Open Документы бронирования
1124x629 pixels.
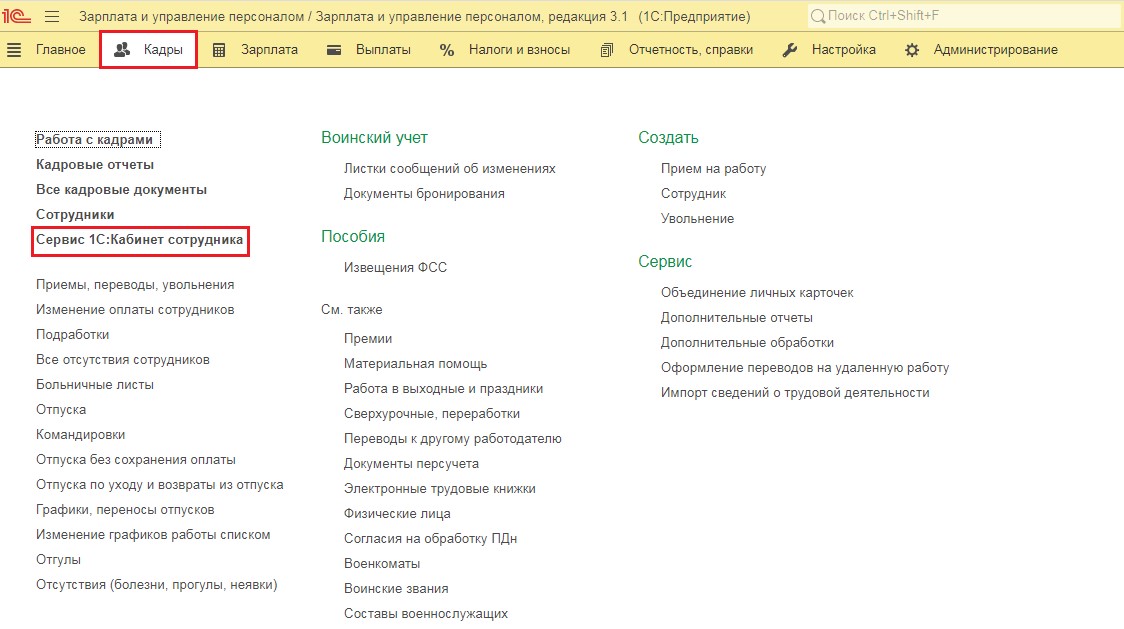click(x=424, y=194)
